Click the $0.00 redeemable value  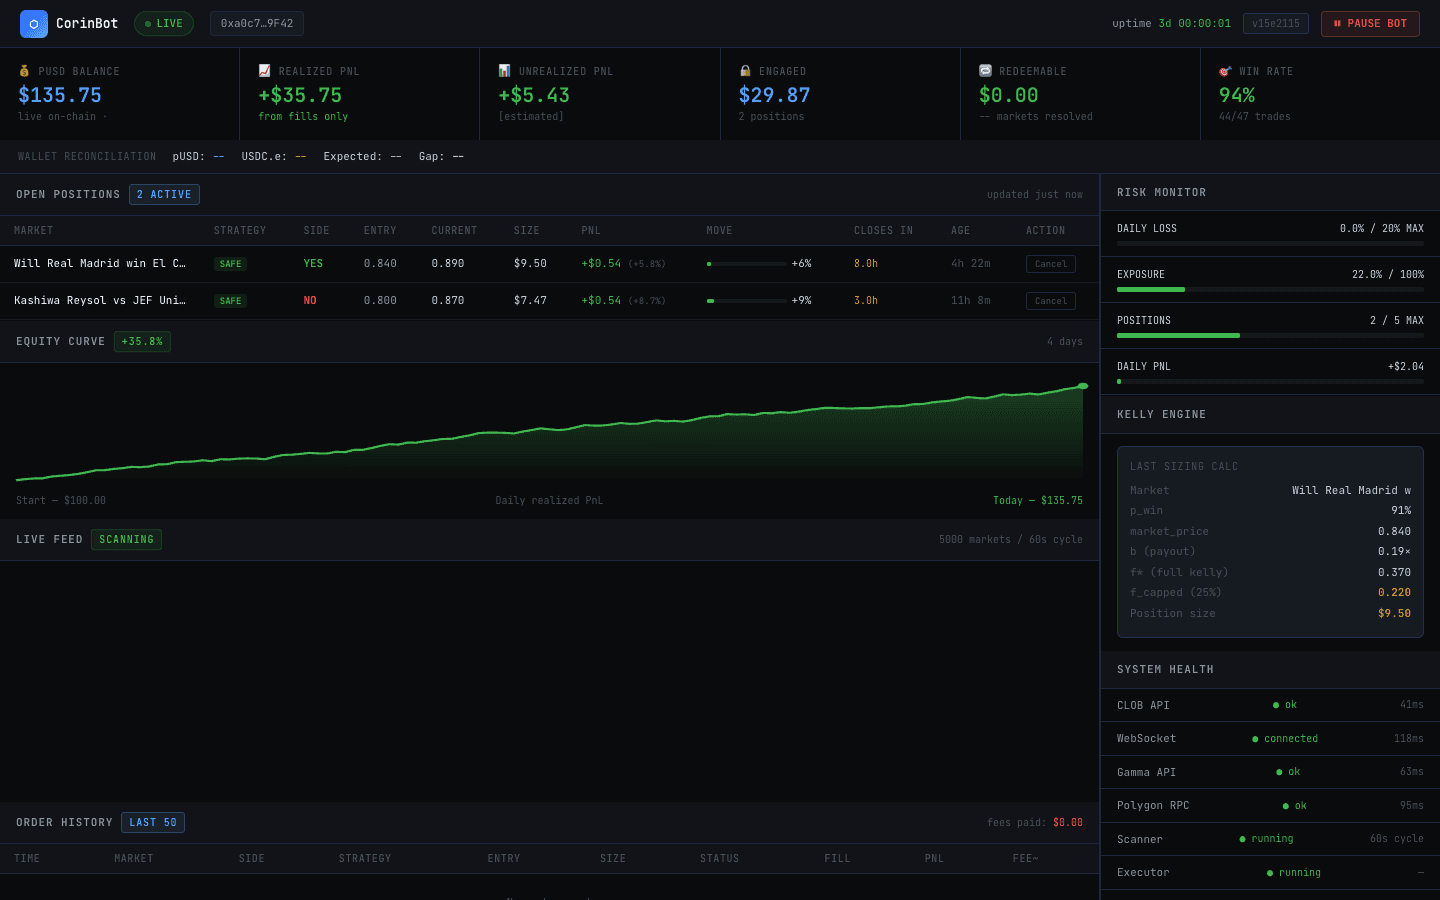click(1008, 95)
